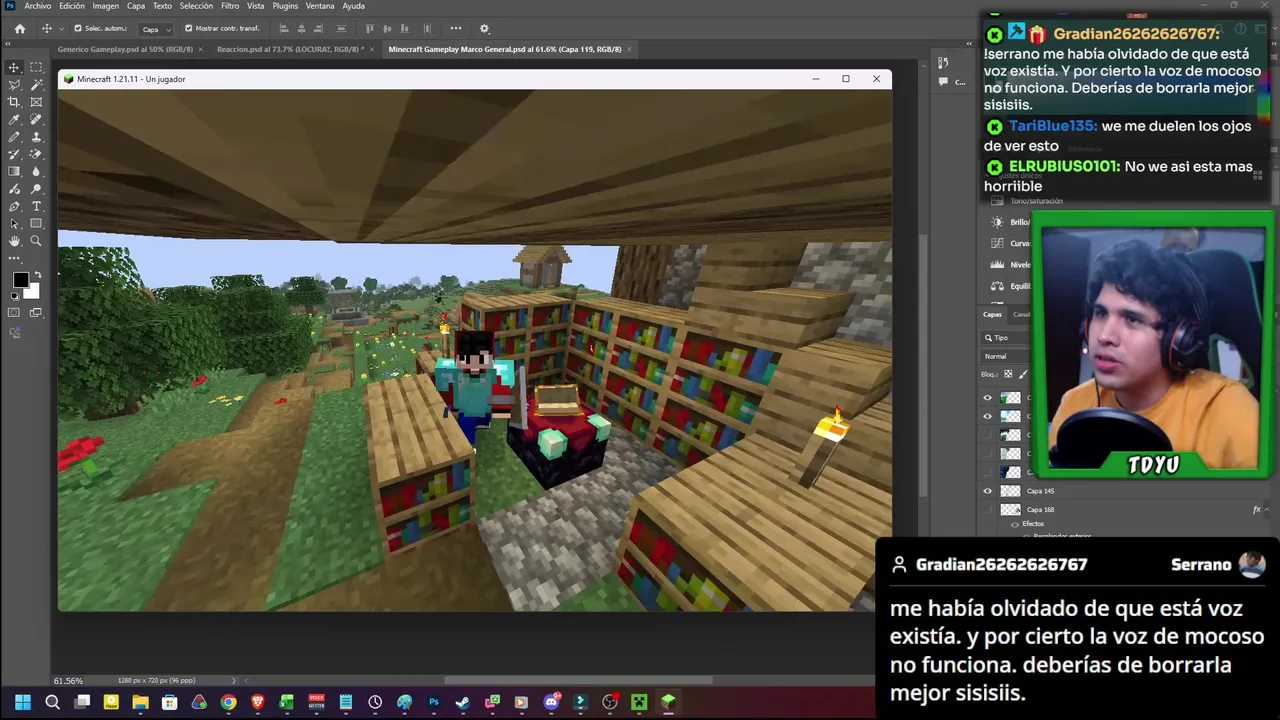Image resolution: width=1280 pixels, height=720 pixels.
Task: Select the Blur tool
Action: 36,171
